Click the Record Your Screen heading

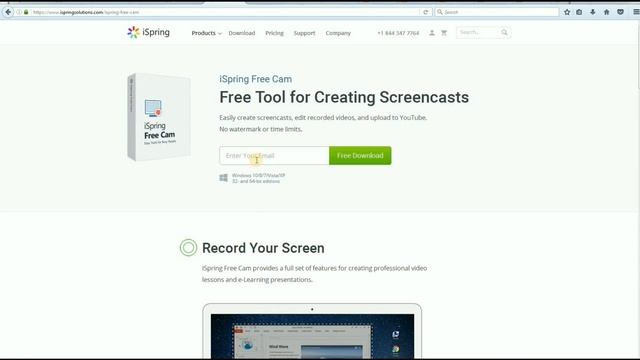[263, 248]
